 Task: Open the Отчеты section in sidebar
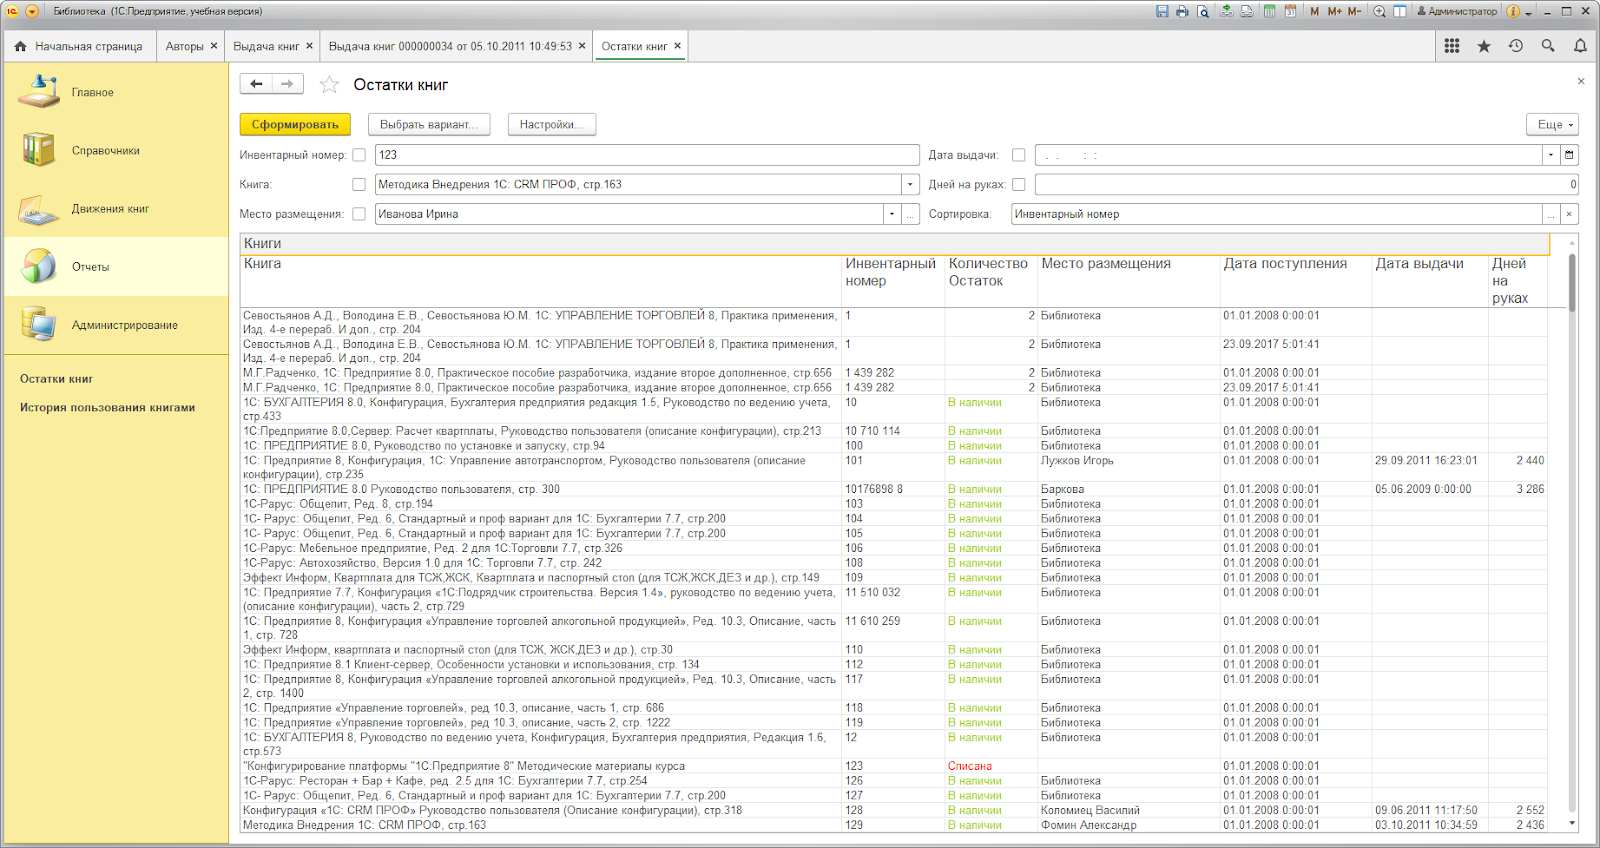[116, 266]
